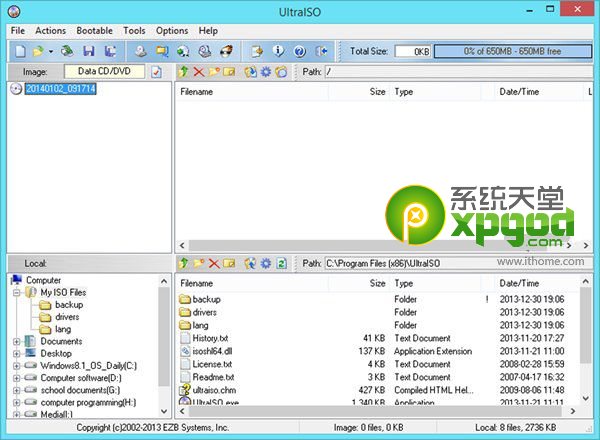The height and width of the screenshot is (440, 600).
Task: Click Up-folder icon in Local toolbar
Action: [x=183, y=263]
